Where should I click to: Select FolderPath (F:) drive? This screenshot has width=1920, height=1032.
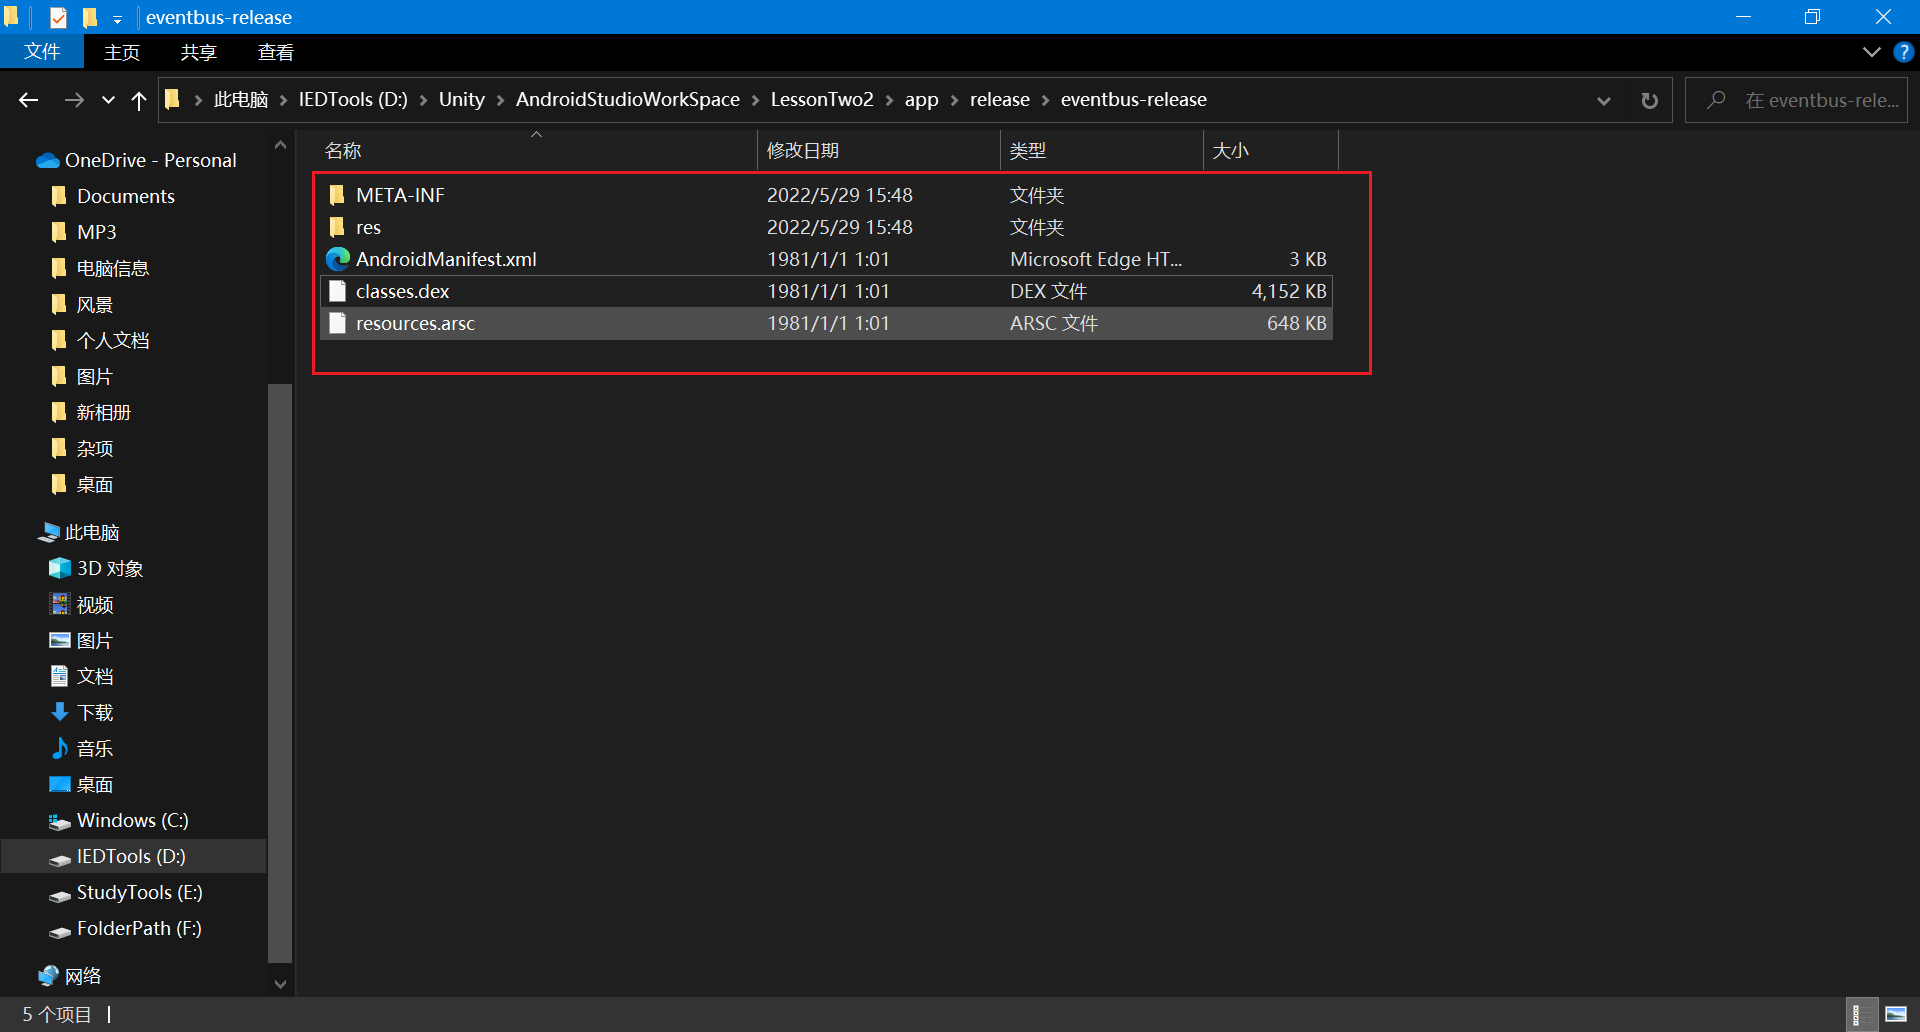tap(125, 928)
